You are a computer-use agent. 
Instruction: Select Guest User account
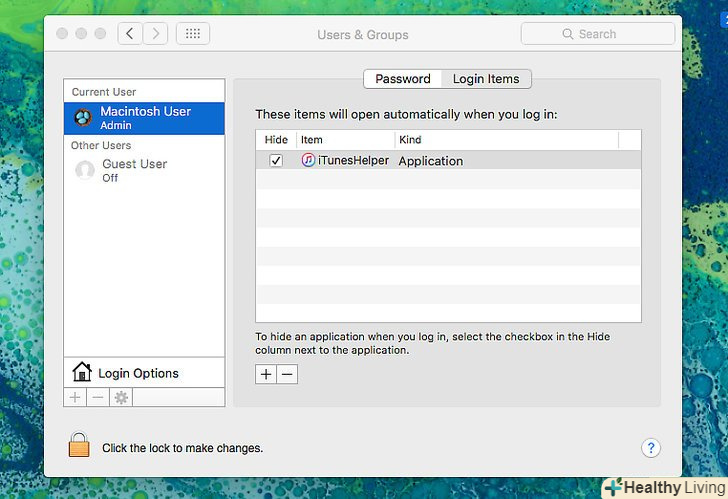tap(134, 170)
